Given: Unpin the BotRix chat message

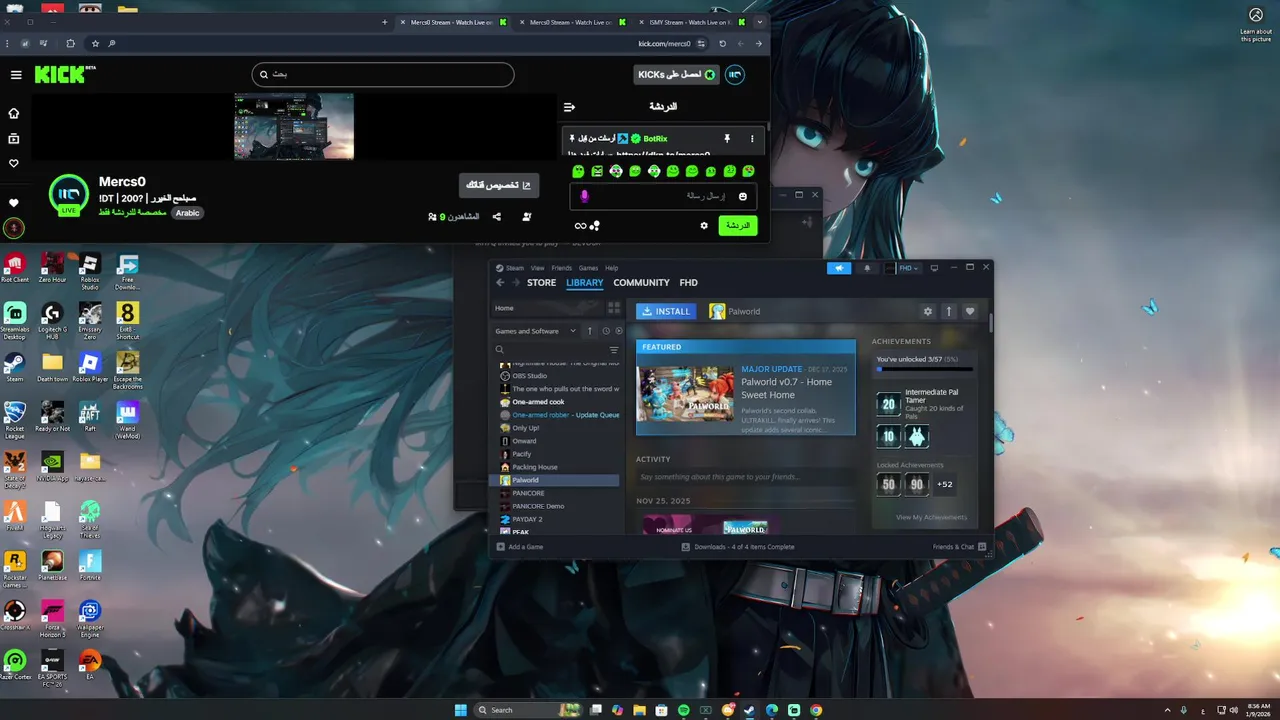Looking at the screenshot, I should pyautogui.click(x=727, y=138).
